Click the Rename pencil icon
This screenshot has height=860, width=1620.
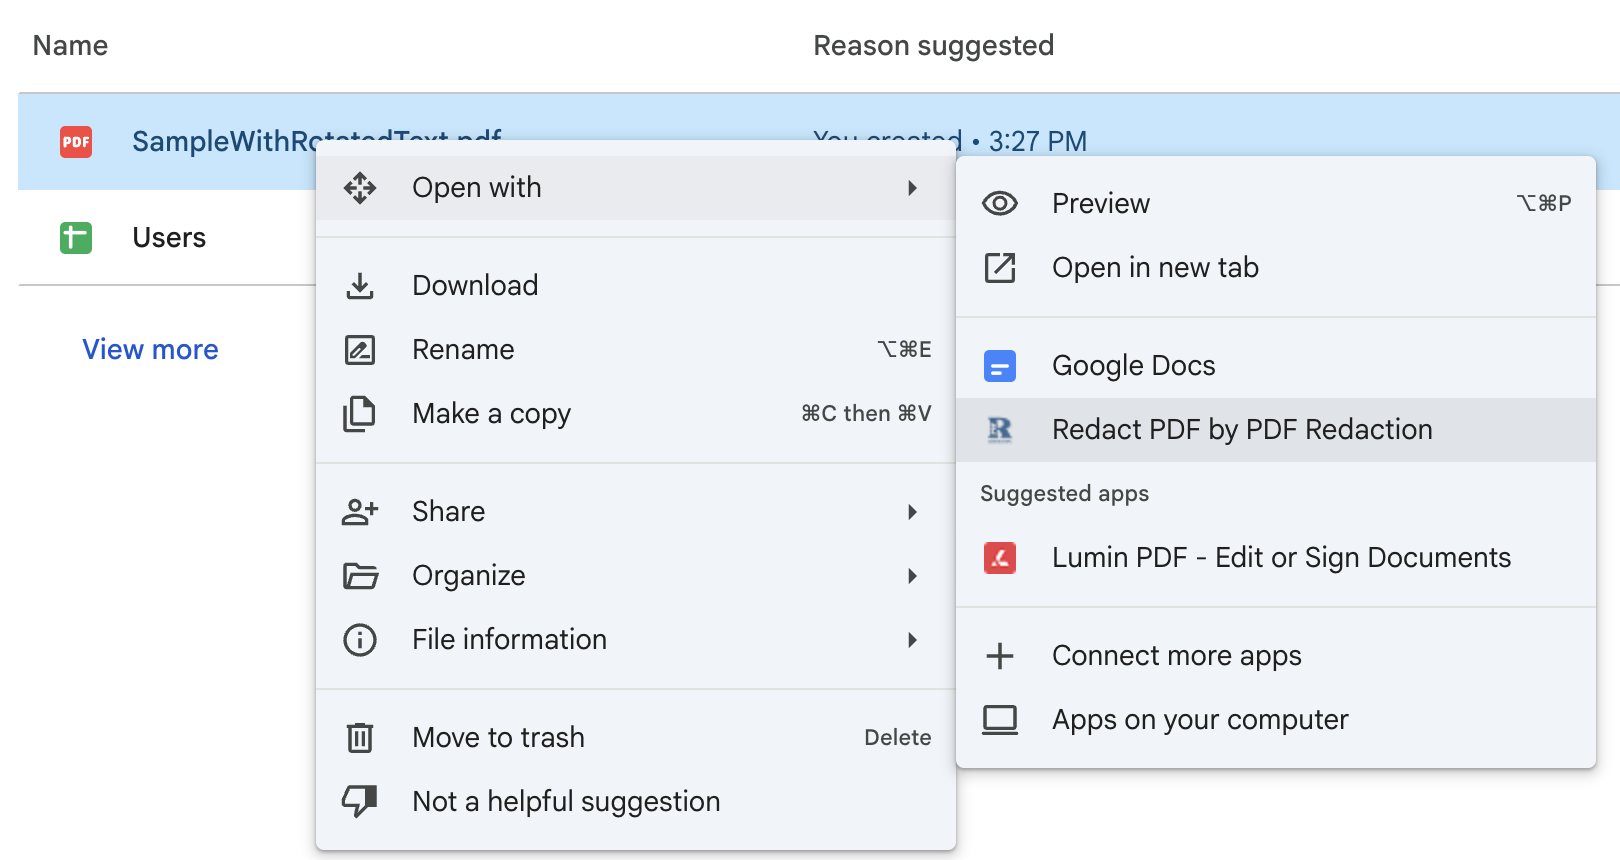tap(360, 350)
